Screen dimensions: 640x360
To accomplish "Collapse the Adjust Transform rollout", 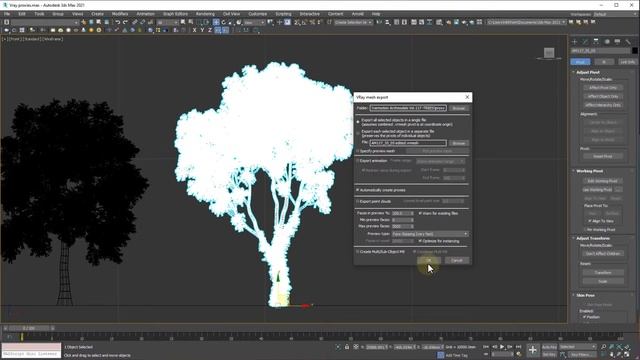I will (593, 238).
